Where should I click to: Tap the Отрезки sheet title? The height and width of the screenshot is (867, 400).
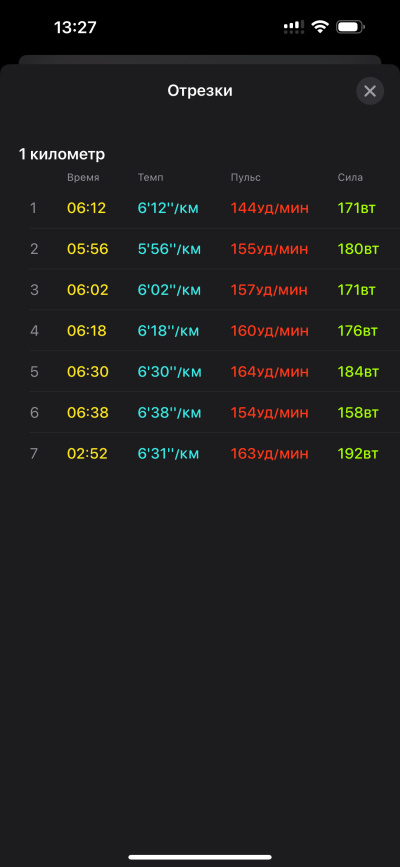200,91
